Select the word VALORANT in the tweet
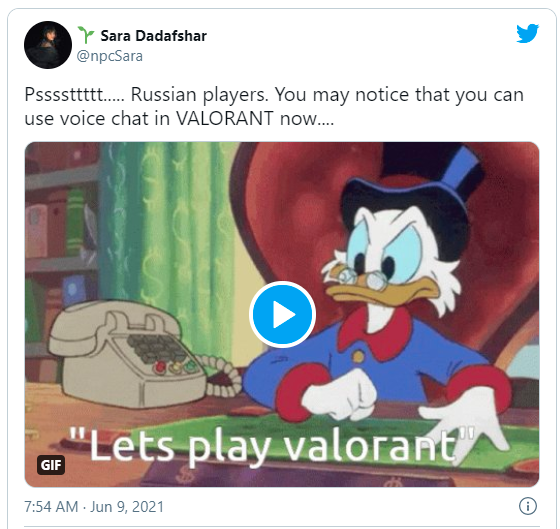 coord(225,118)
